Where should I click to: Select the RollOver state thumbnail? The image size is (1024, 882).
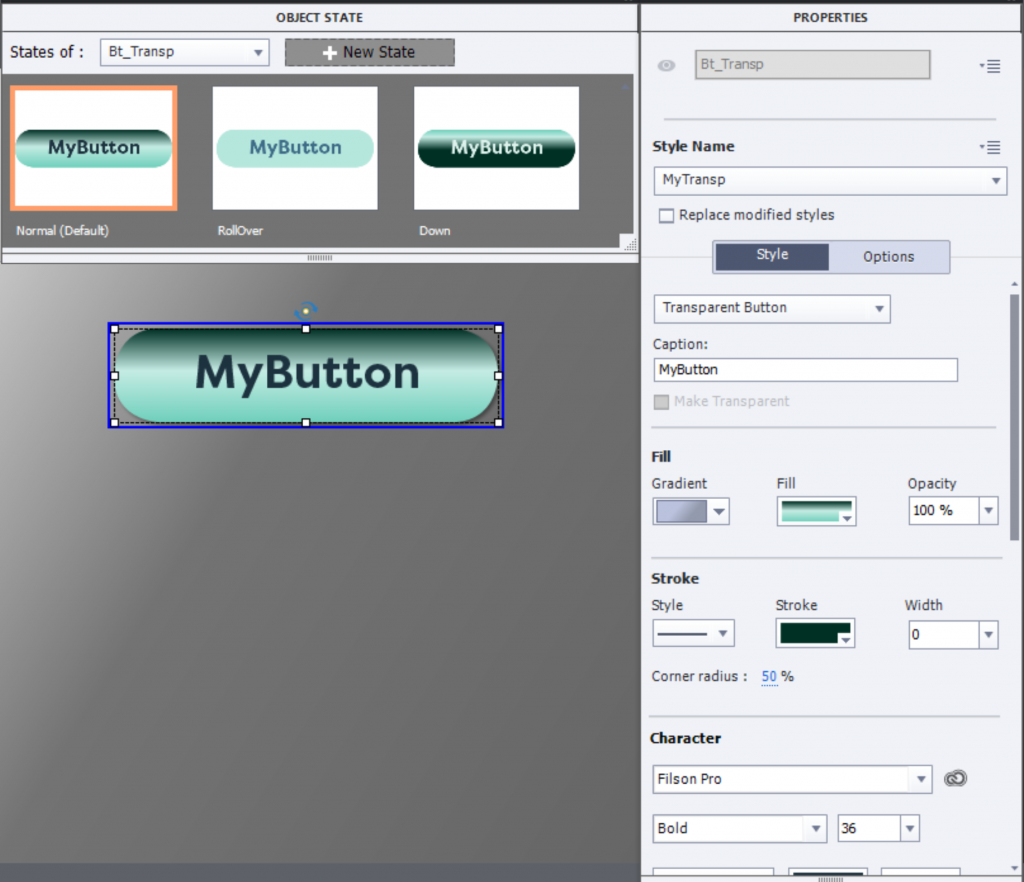click(295, 148)
